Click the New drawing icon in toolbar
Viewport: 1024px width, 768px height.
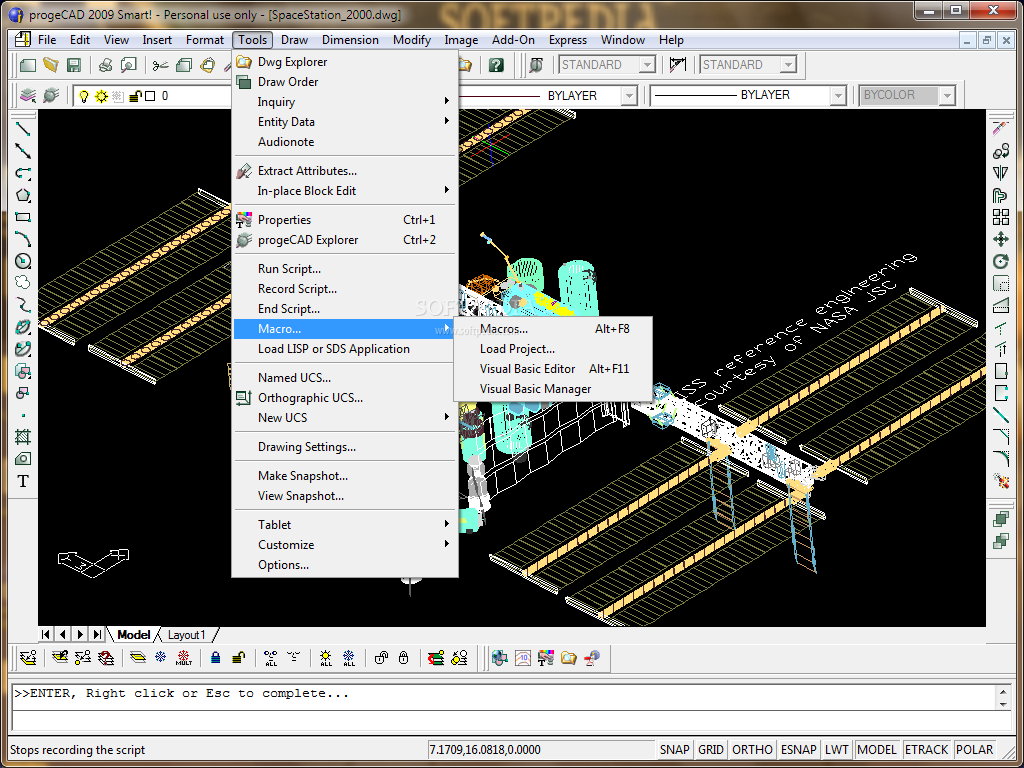pyautogui.click(x=28, y=65)
